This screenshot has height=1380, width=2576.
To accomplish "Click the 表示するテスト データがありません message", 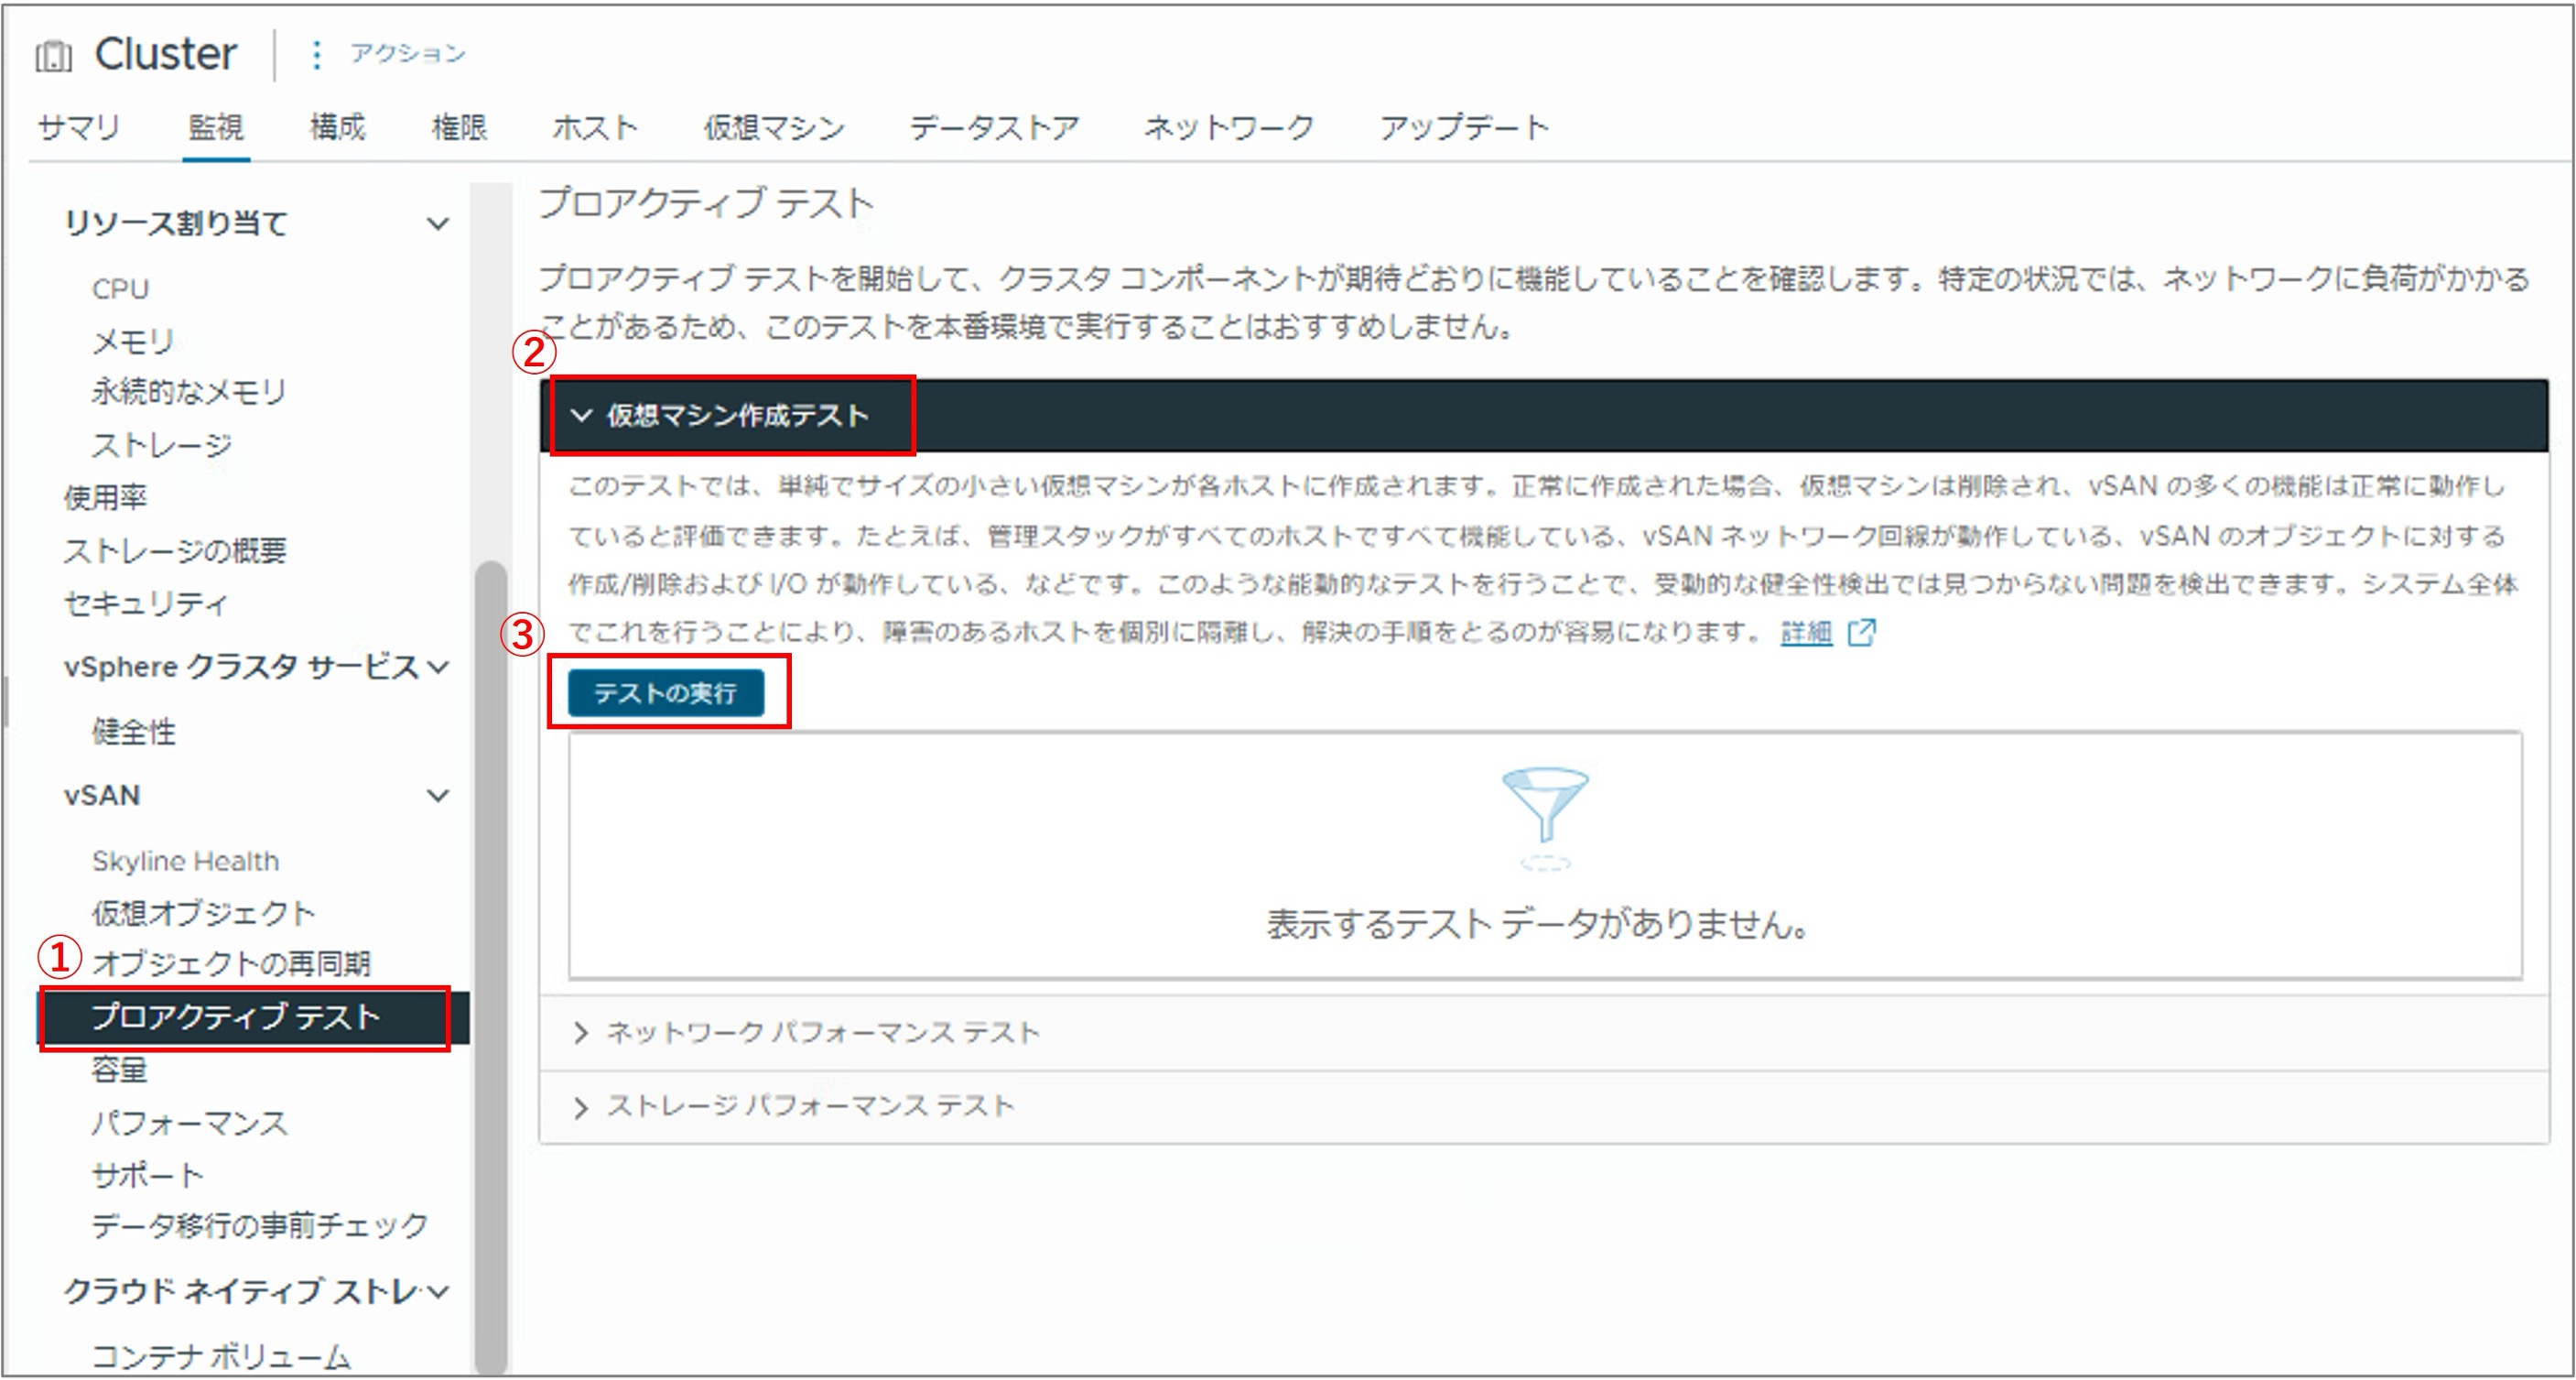I will point(1539,924).
